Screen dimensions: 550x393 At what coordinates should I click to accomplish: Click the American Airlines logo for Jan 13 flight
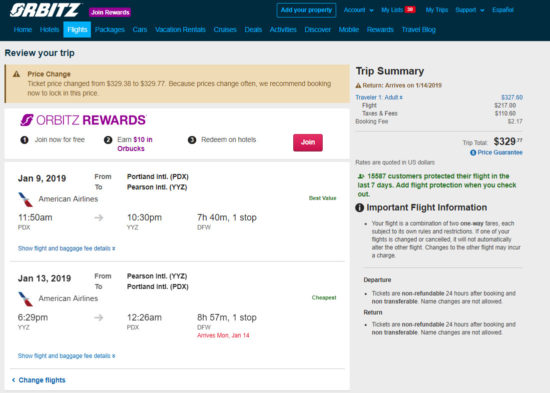click(x=25, y=299)
